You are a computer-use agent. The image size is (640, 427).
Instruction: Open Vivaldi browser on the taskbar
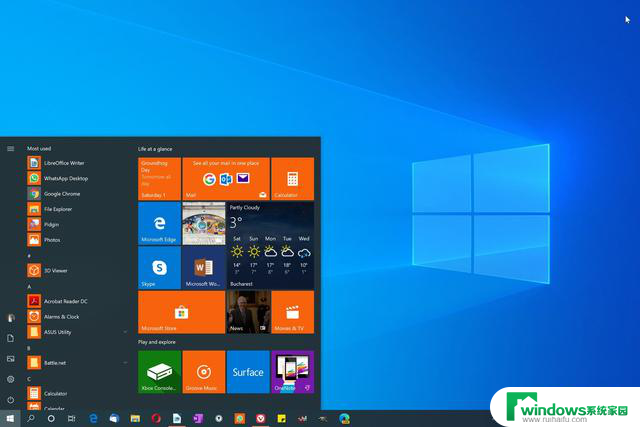tap(260, 418)
